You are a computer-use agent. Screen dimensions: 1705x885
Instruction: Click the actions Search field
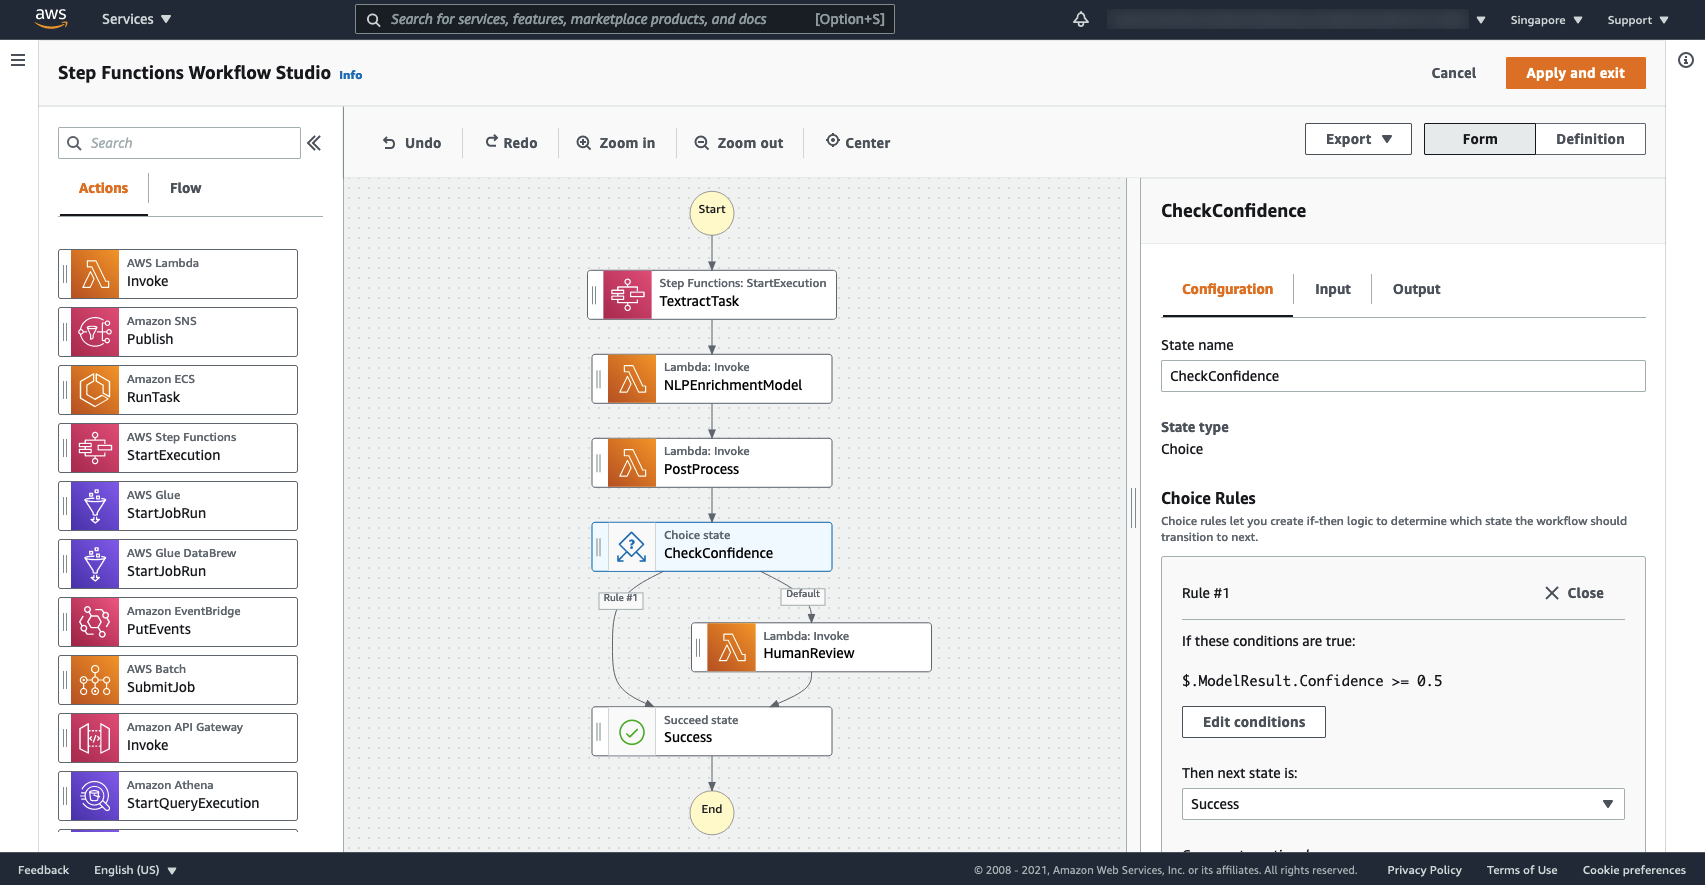point(179,143)
